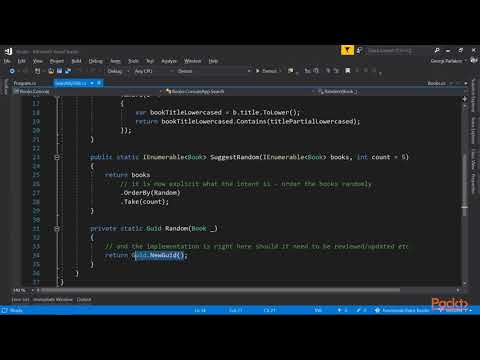This screenshot has width=480, height=360.
Task: Open the open-documents list dropdown arrow
Action: 466,83
